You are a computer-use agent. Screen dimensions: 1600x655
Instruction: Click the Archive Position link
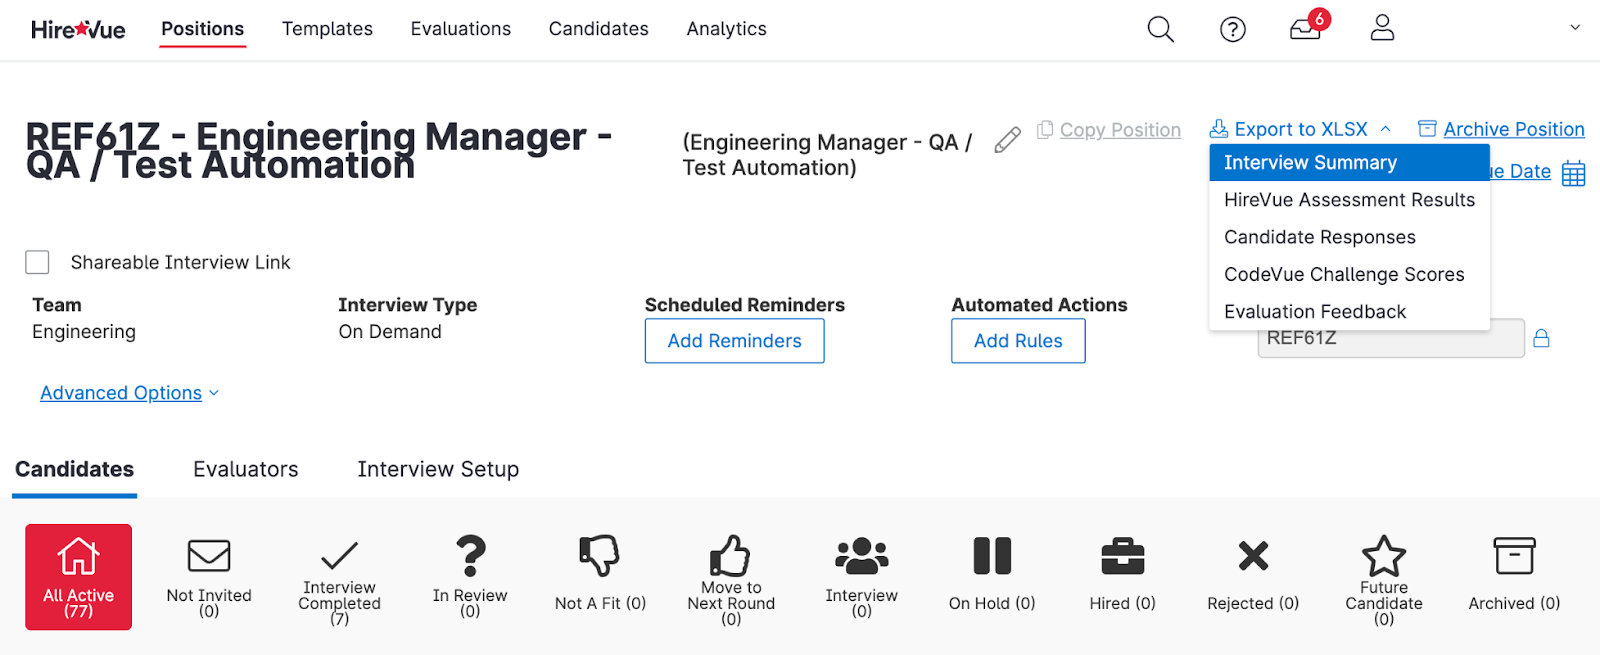(1513, 129)
